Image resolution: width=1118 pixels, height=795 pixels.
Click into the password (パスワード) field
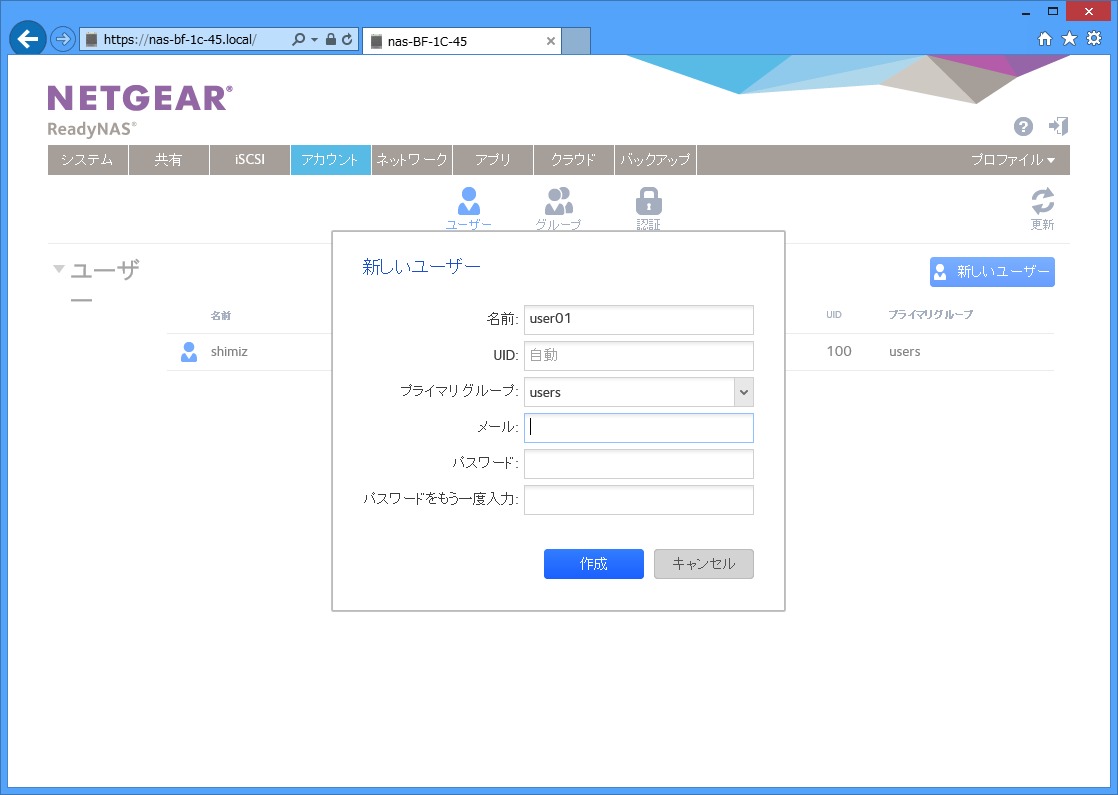coord(638,464)
